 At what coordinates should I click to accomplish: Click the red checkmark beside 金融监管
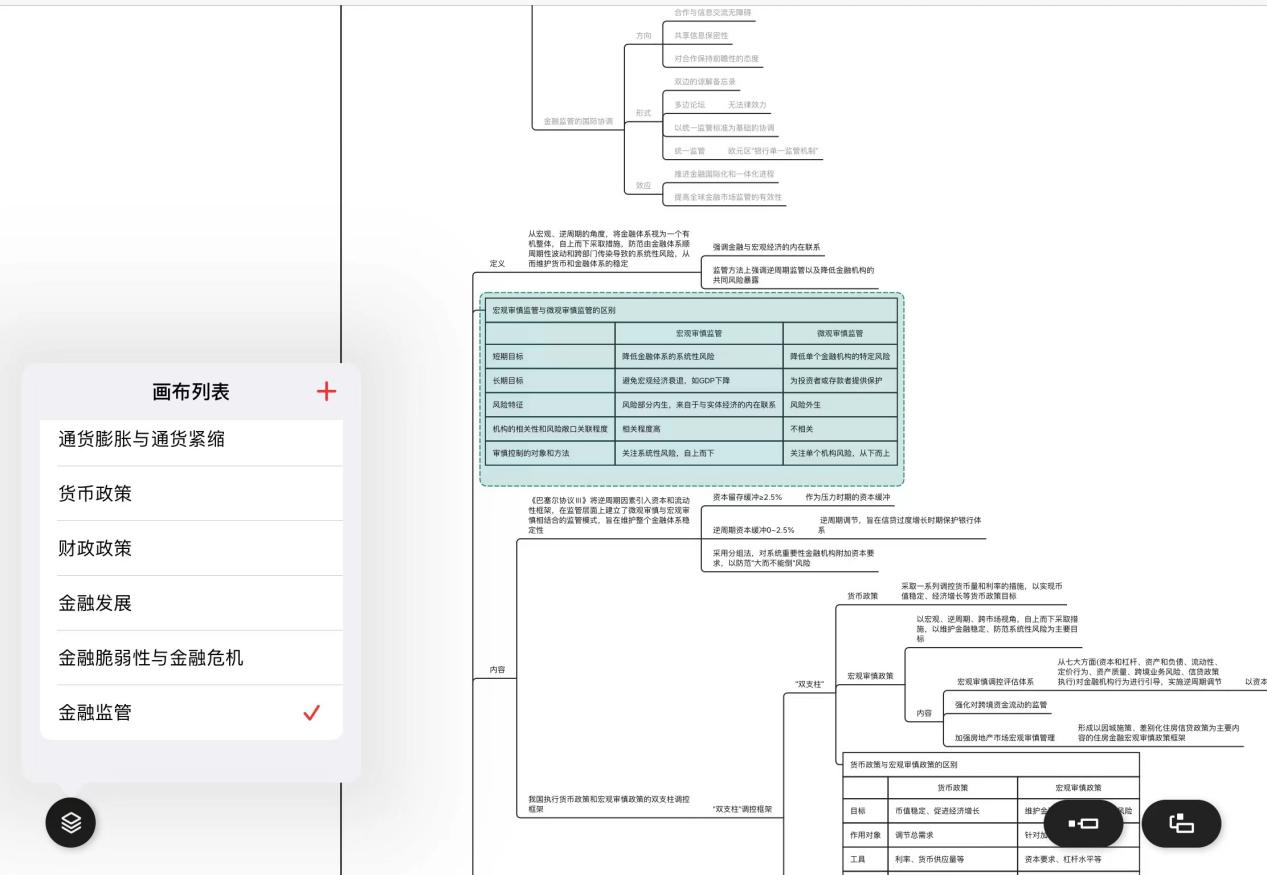pos(311,713)
